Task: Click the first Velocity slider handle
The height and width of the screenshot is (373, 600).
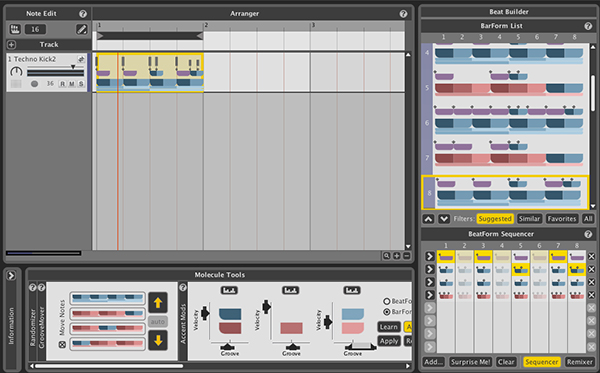Action: coord(205,313)
